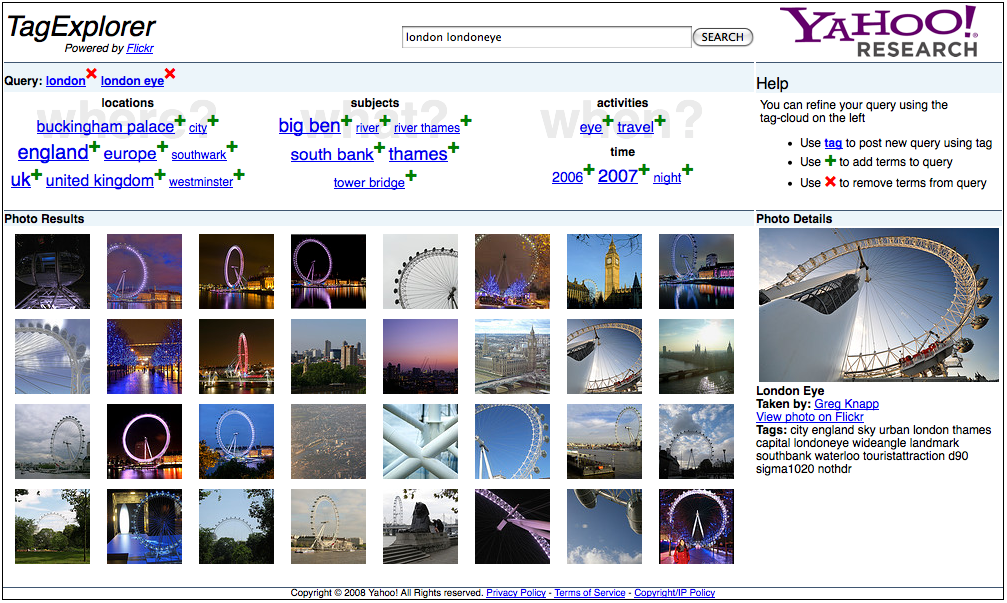This screenshot has height=603, width=1007.
Task: Search by 'united kingdom' tag link
Action: [100, 181]
